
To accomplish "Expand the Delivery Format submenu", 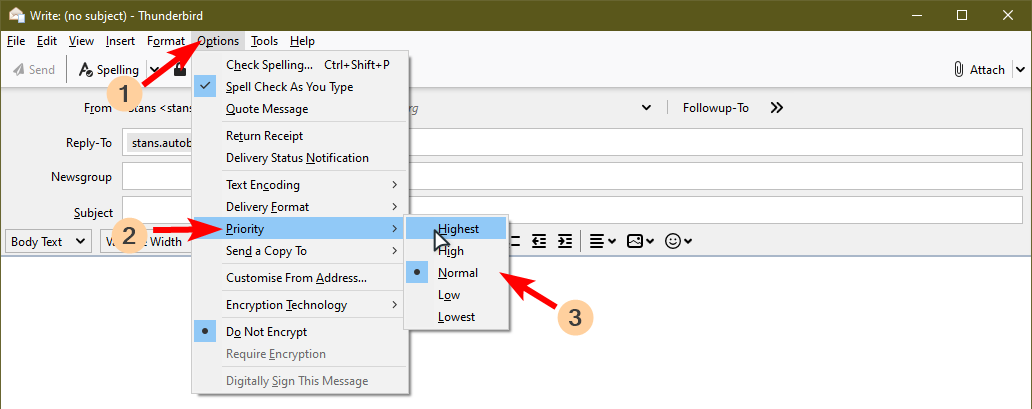I will tap(301, 207).
